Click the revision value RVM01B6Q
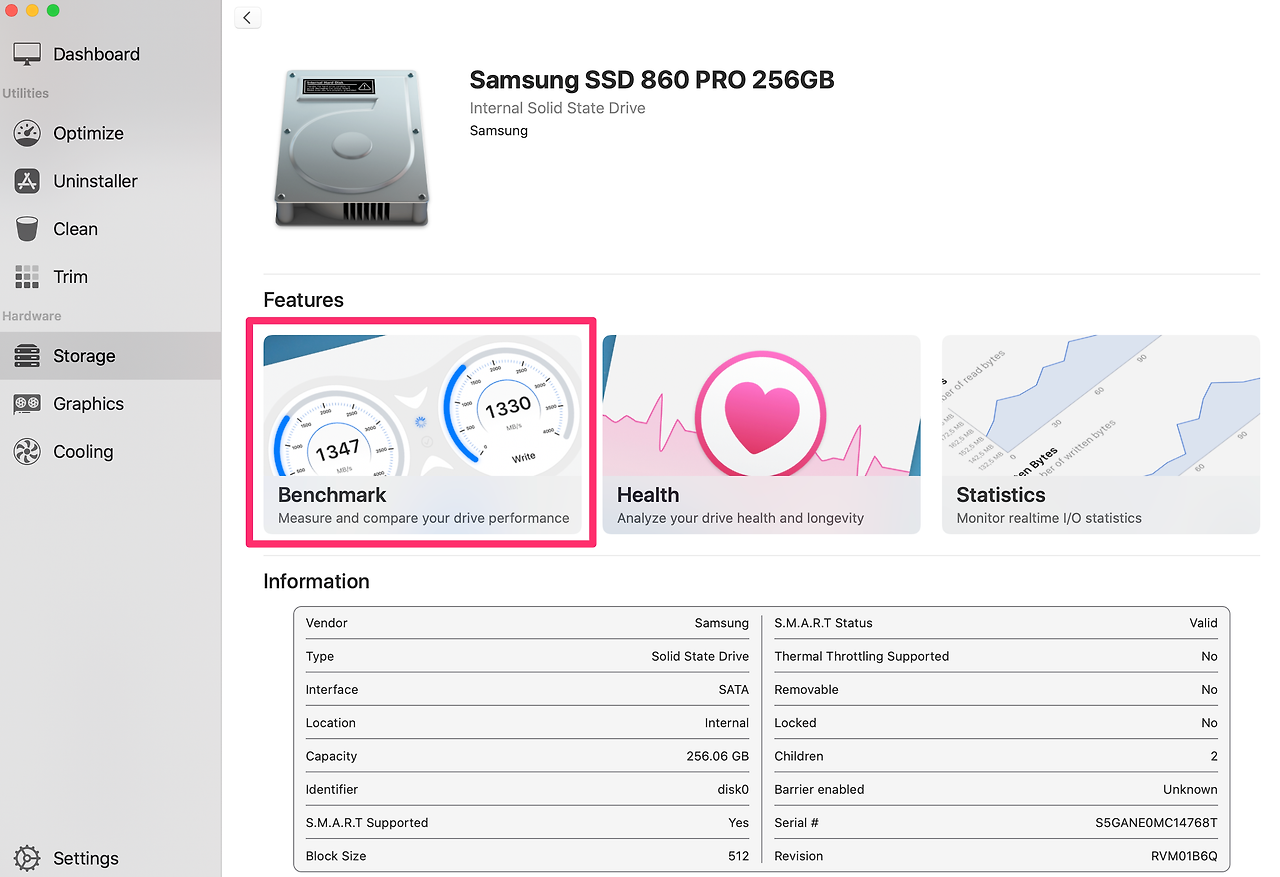The height and width of the screenshot is (877, 1280). pyautogui.click(x=1184, y=856)
